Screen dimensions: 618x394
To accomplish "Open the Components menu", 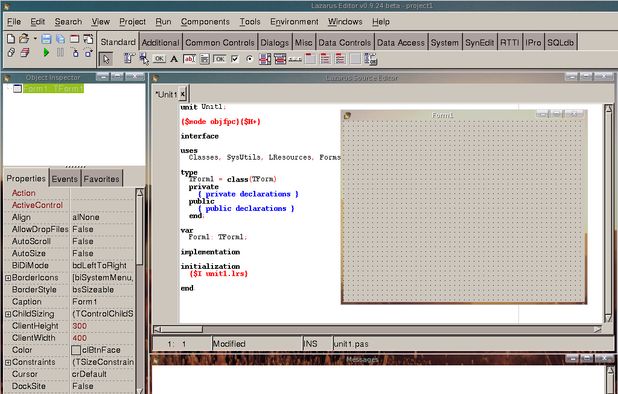I will 205,22.
